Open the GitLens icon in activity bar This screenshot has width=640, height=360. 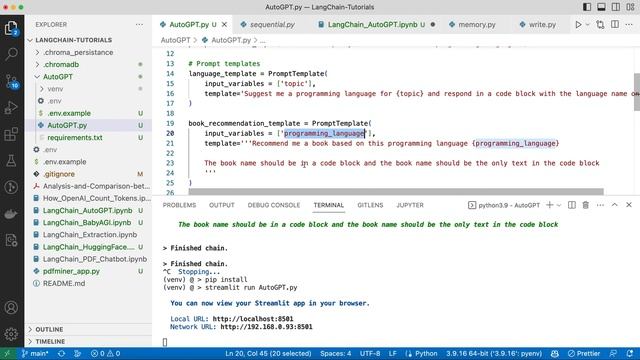pos(11,187)
